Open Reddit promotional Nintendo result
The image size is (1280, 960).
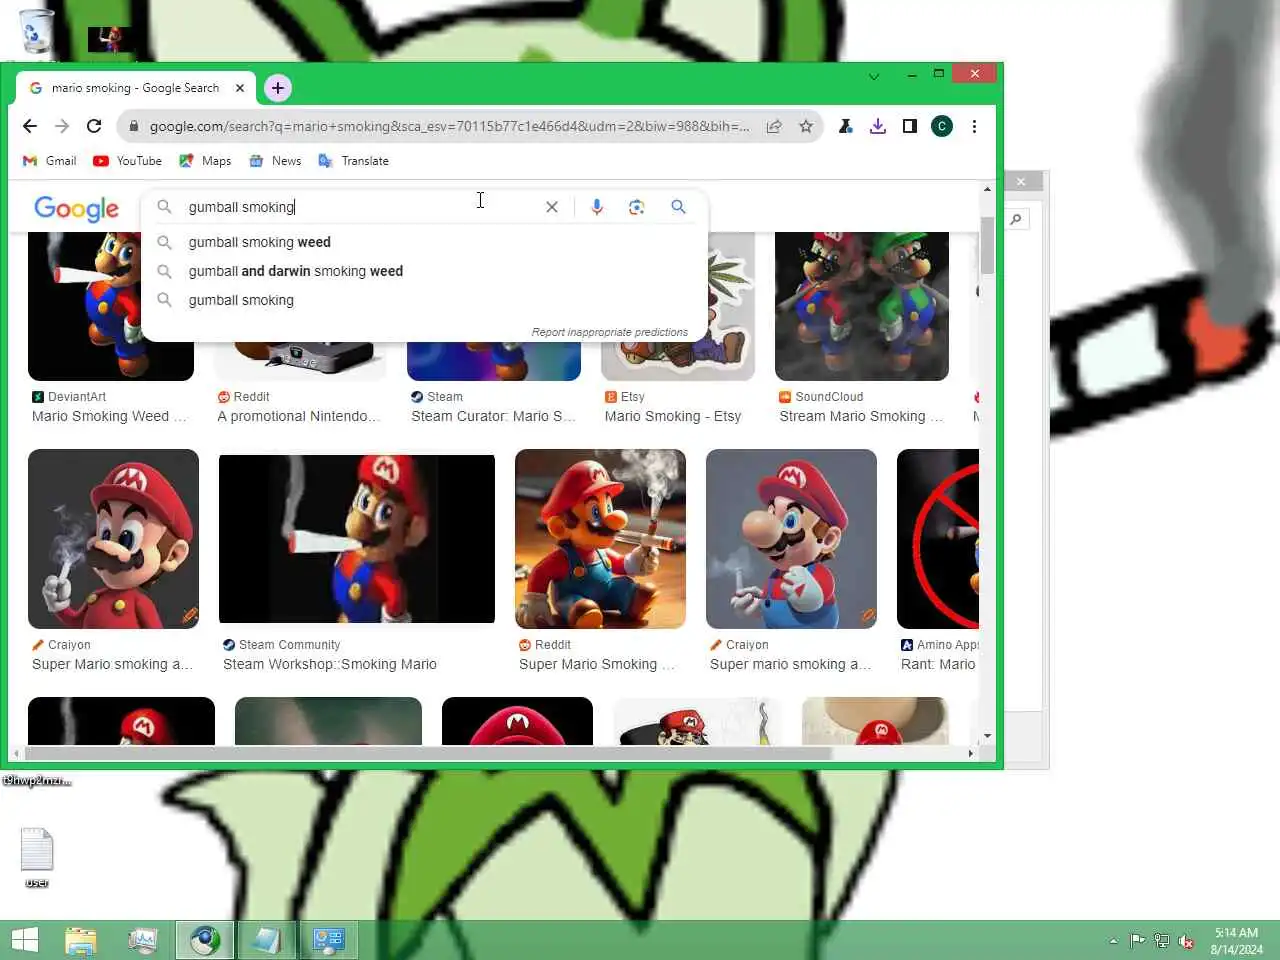click(x=299, y=417)
